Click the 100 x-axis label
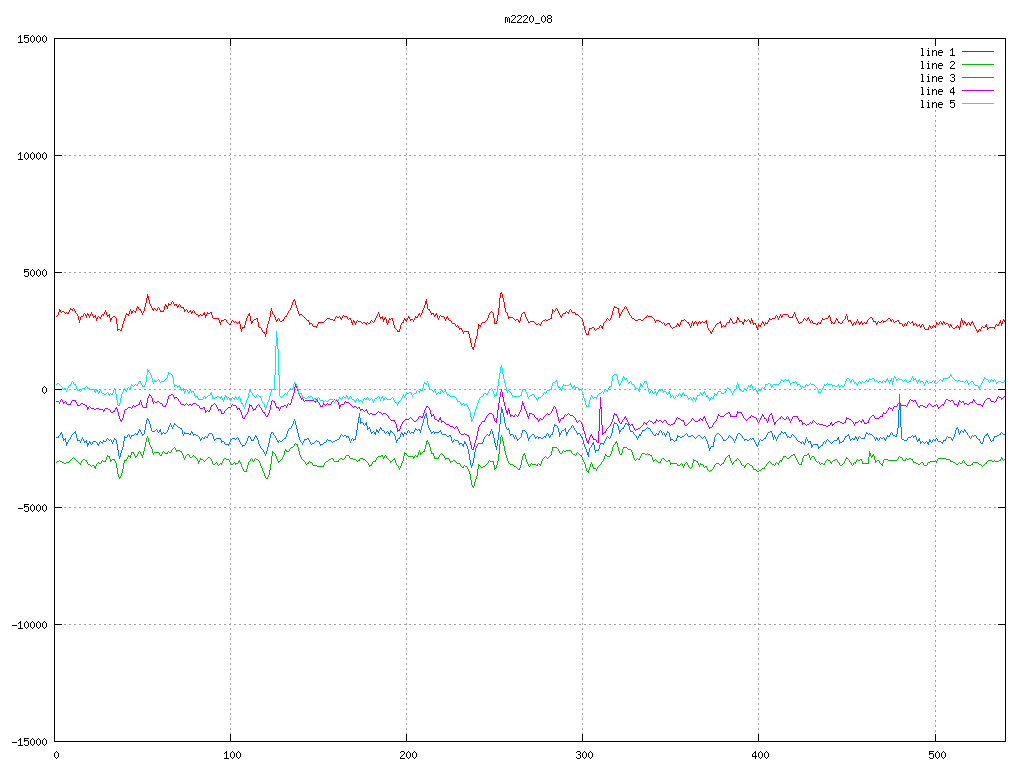This screenshot has width=1024, height=768. [232, 756]
